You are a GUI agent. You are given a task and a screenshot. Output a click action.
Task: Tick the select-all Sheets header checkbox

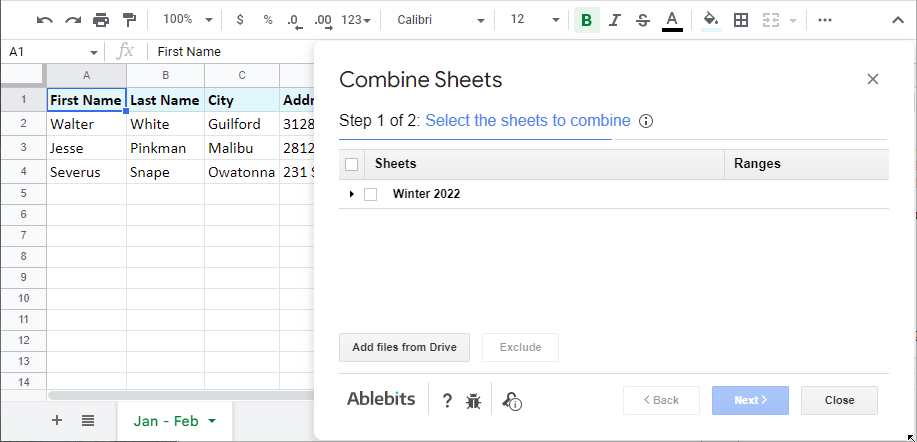(x=351, y=164)
